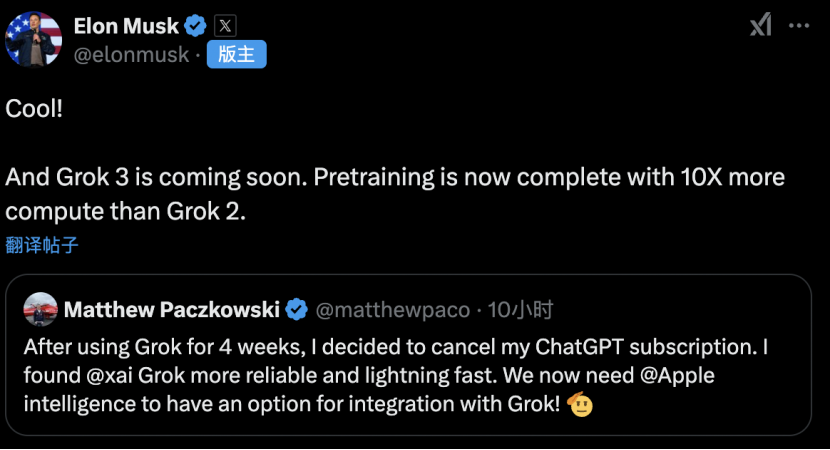Screen dimensions: 830x450
Task: Open Matthew Paczkowski's small avatar
Action: [x=40, y=310]
